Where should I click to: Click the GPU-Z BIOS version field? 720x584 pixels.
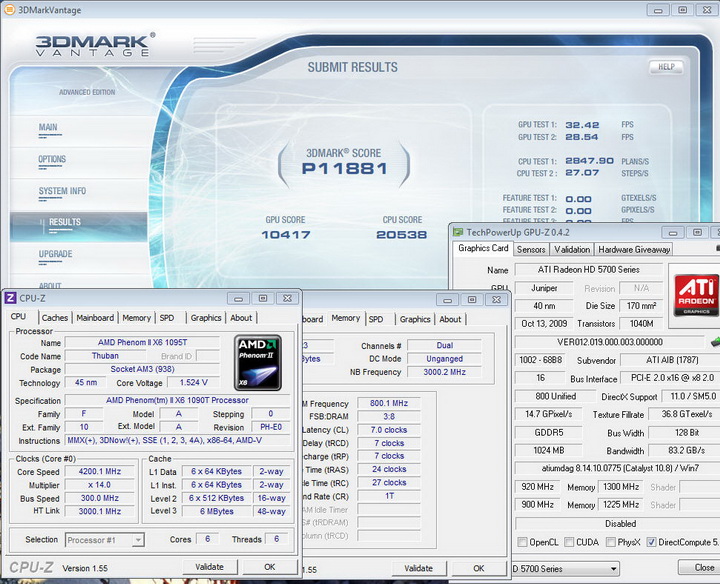pos(609,342)
